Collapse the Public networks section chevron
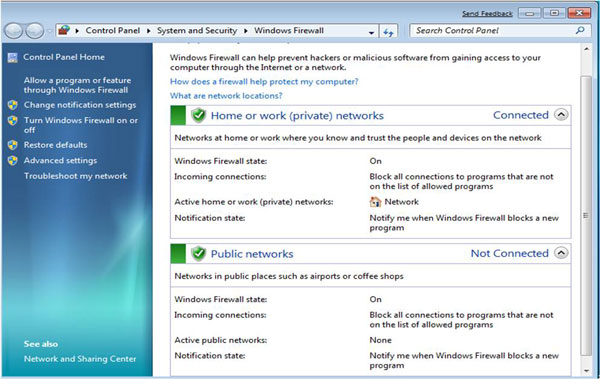This screenshot has height=379, width=600. coord(561,253)
